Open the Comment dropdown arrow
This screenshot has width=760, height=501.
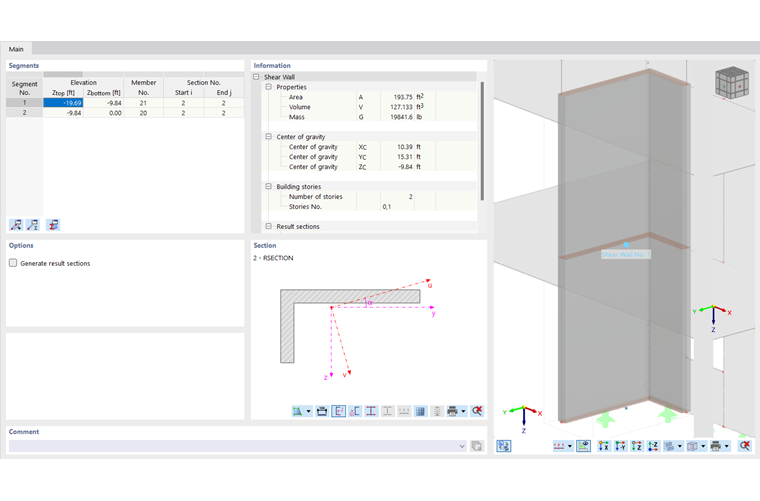(462, 446)
